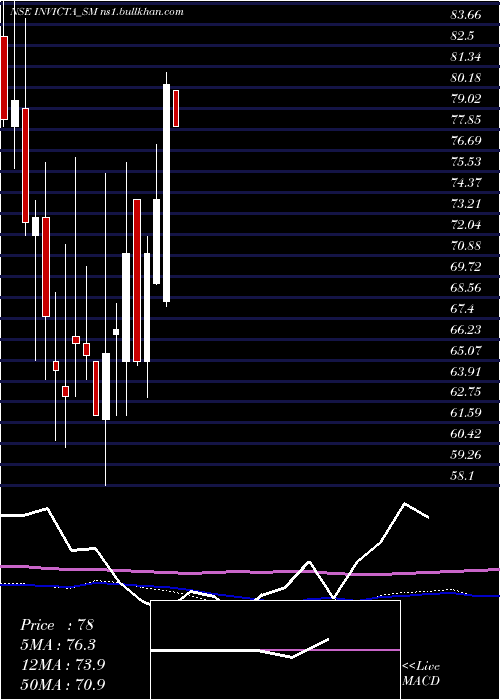The height and width of the screenshot is (700, 500).
Task: Click the 60.42 price axis label
Action: 466,434
